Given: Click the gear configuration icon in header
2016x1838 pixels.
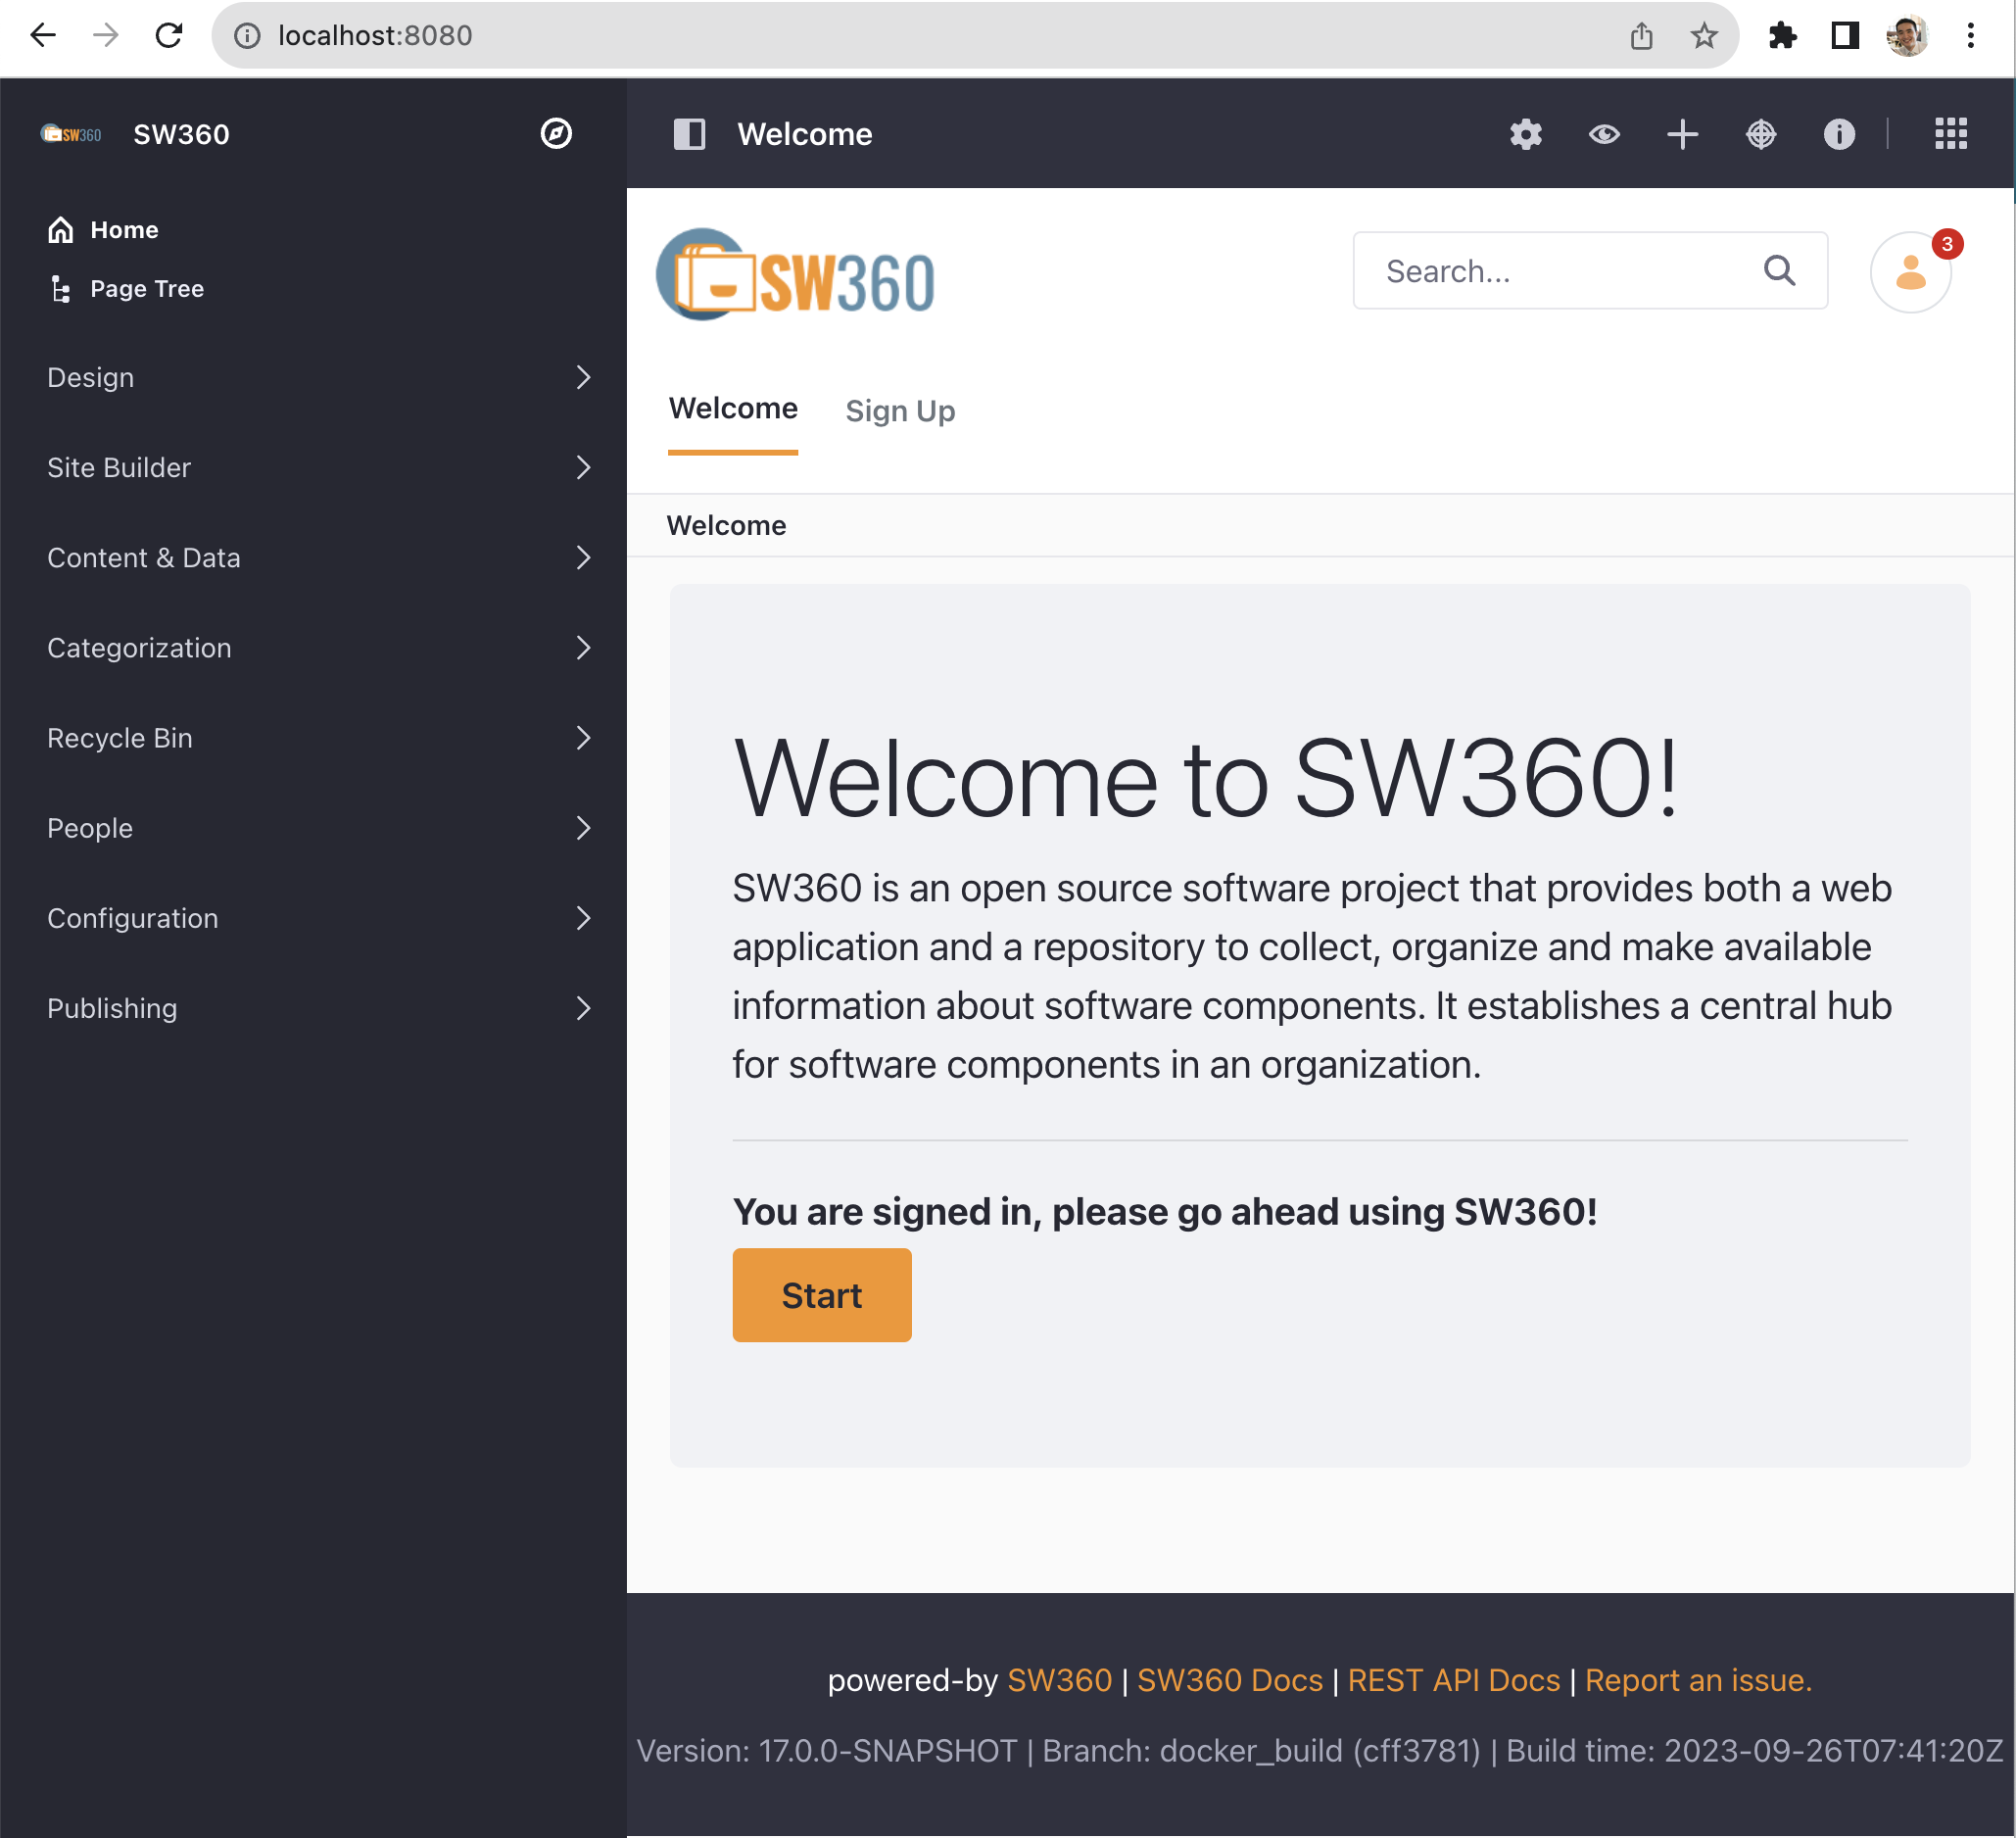Looking at the screenshot, I should [1525, 134].
